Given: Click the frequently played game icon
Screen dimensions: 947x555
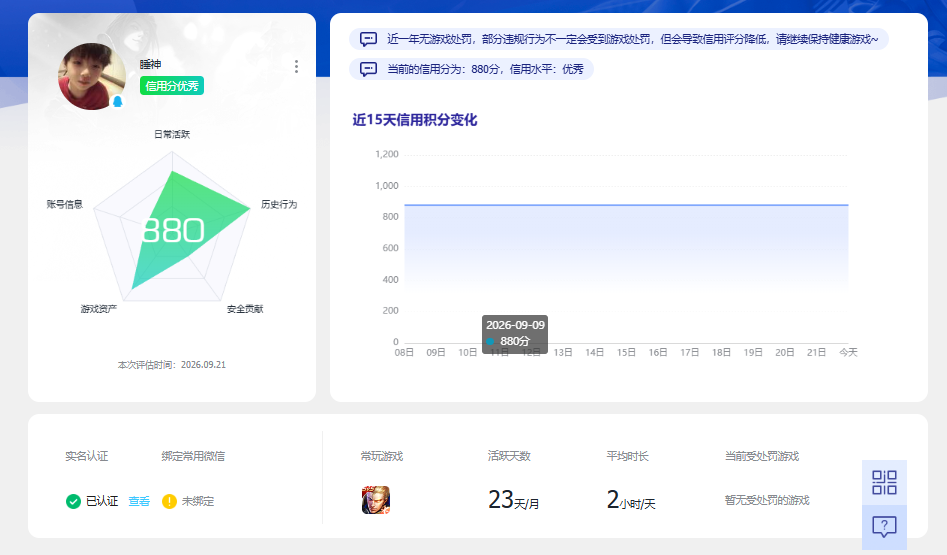Looking at the screenshot, I should (x=376, y=500).
